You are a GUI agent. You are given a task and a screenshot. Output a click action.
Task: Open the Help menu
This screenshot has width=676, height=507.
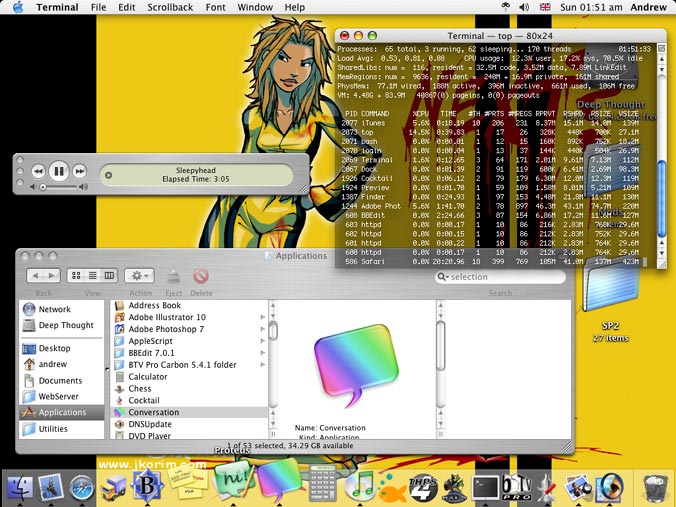(x=294, y=7)
